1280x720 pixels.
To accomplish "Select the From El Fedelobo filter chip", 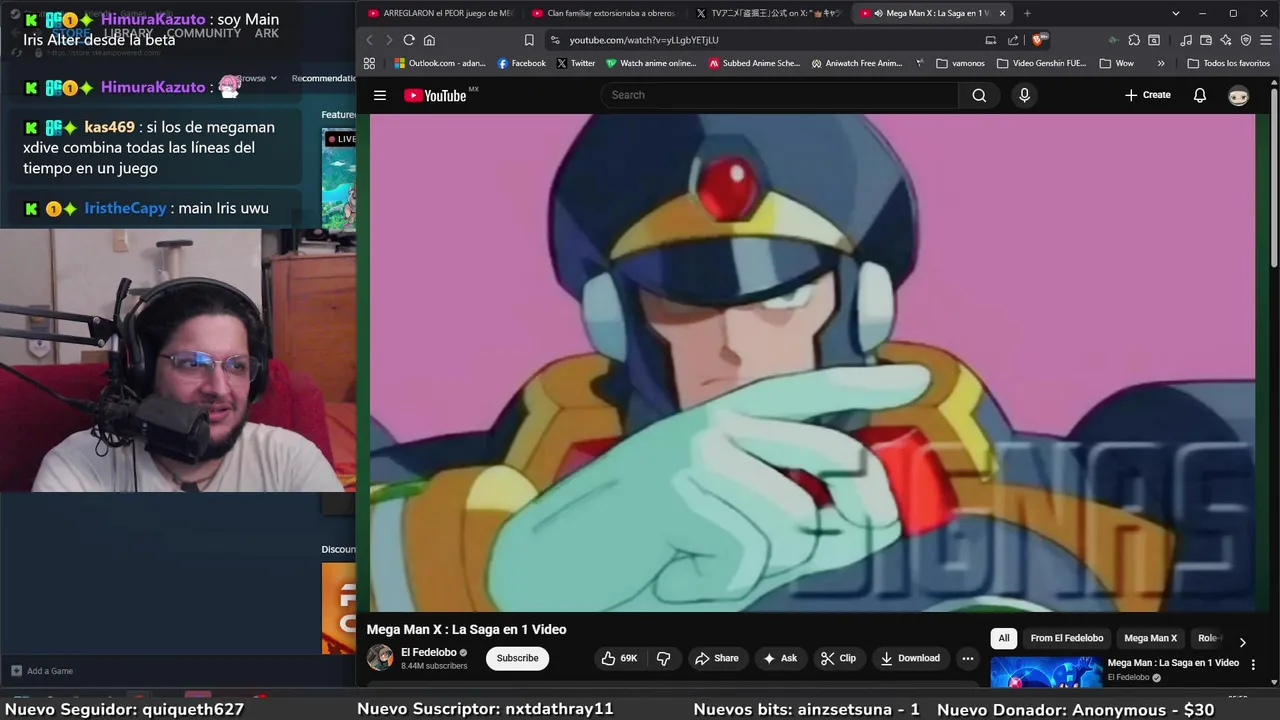I will pyautogui.click(x=1067, y=638).
